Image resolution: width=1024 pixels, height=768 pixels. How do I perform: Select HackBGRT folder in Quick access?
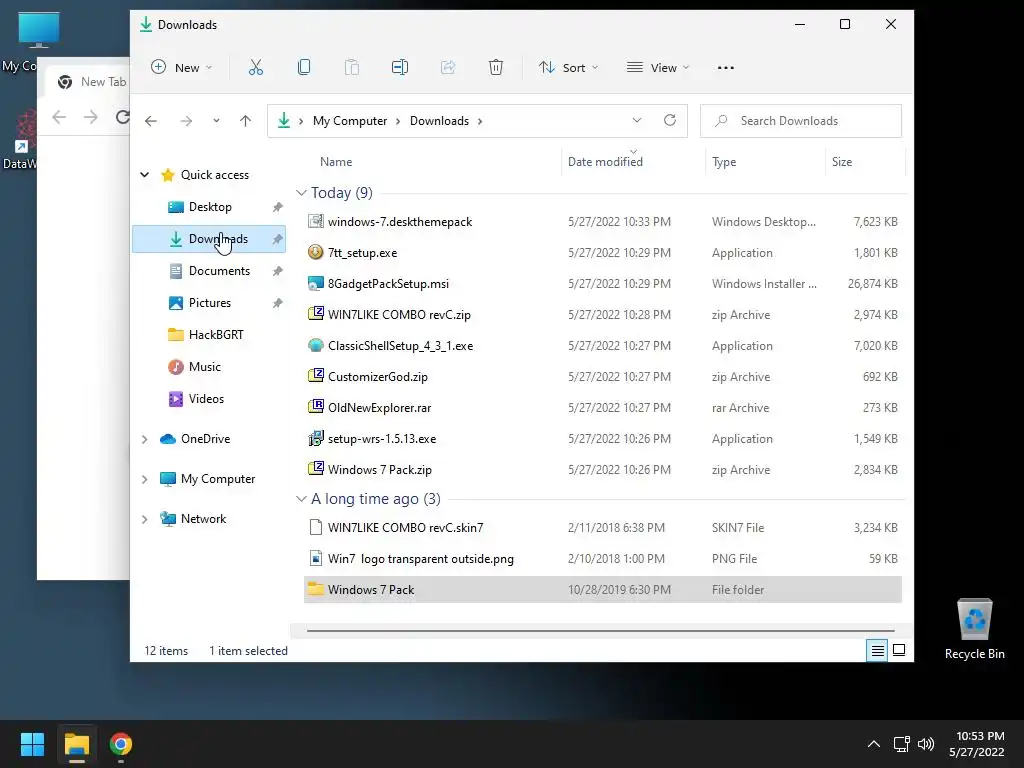209,334
